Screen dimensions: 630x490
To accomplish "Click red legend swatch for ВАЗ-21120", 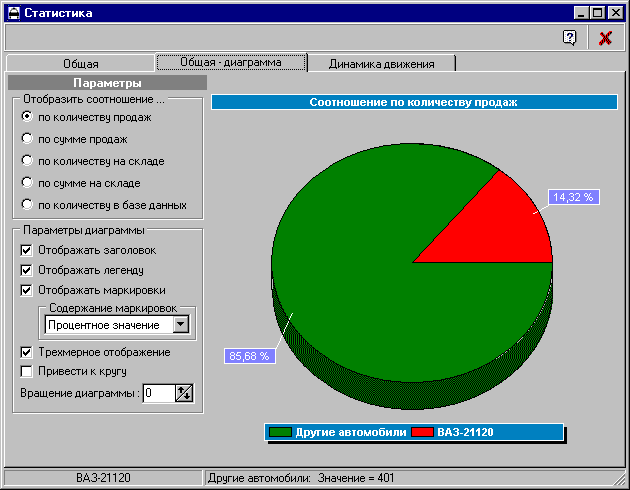I will point(422,432).
